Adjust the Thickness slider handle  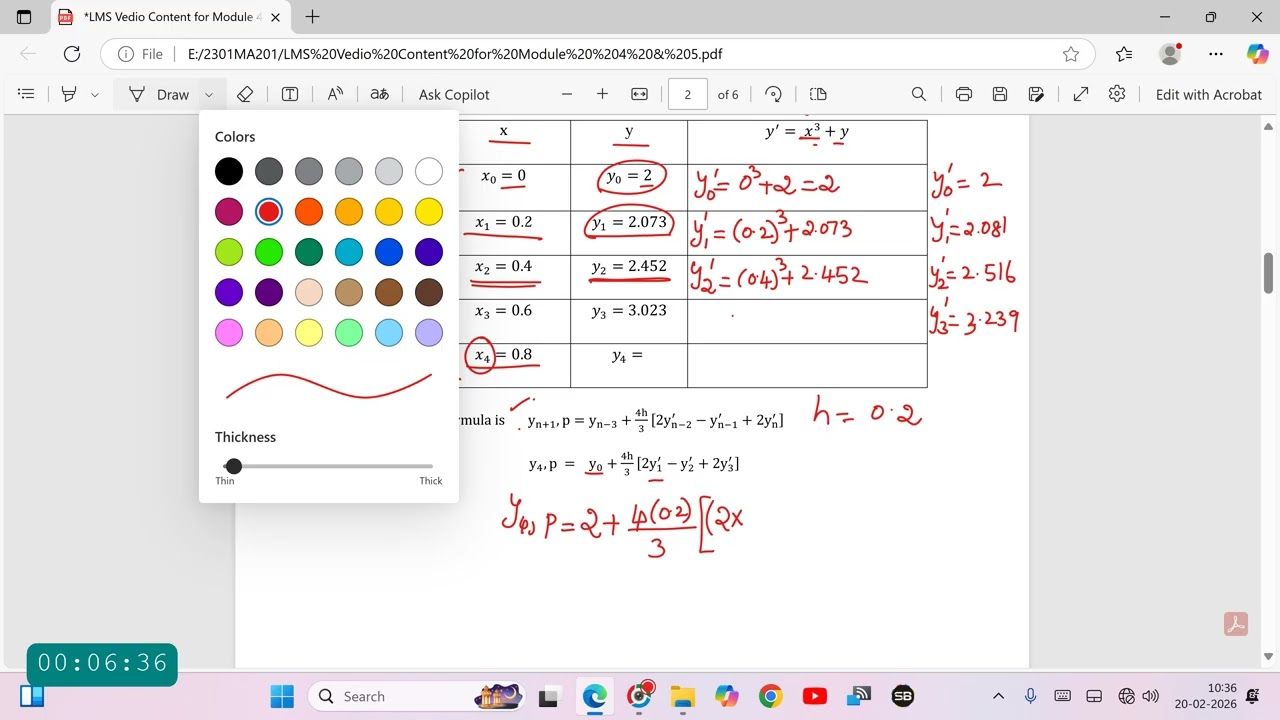click(x=234, y=466)
